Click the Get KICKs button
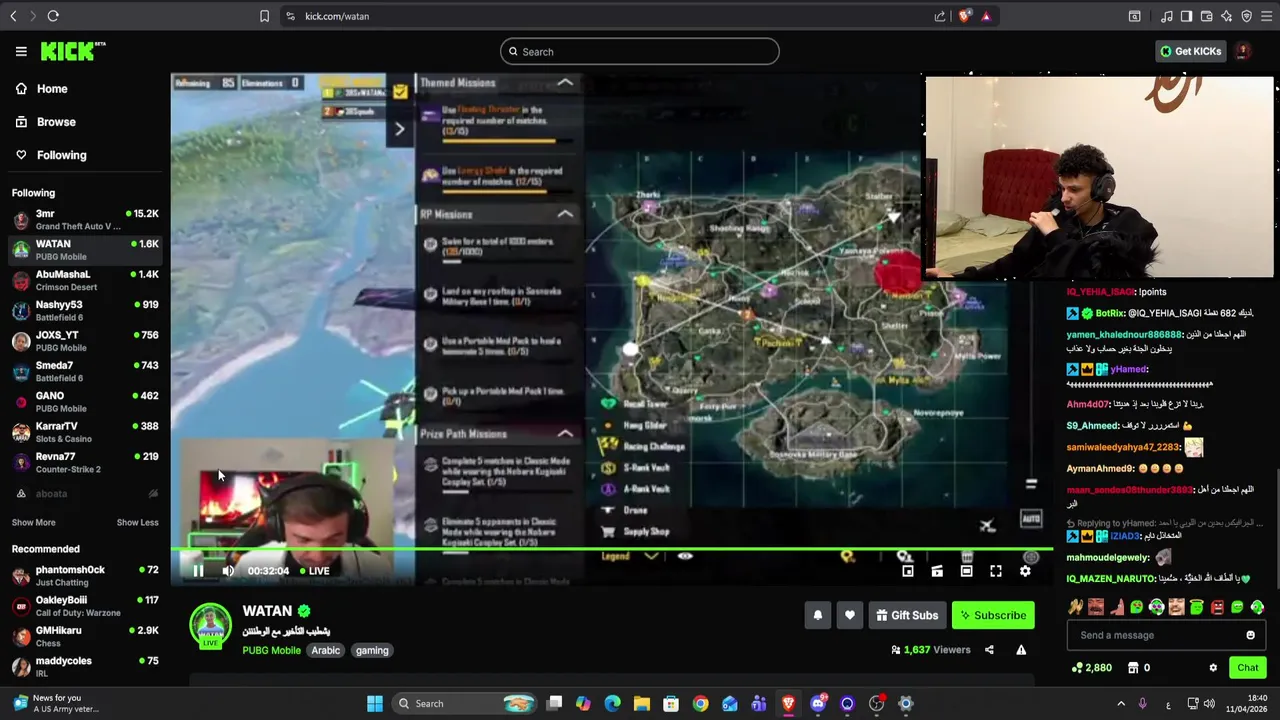 click(1191, 51)
